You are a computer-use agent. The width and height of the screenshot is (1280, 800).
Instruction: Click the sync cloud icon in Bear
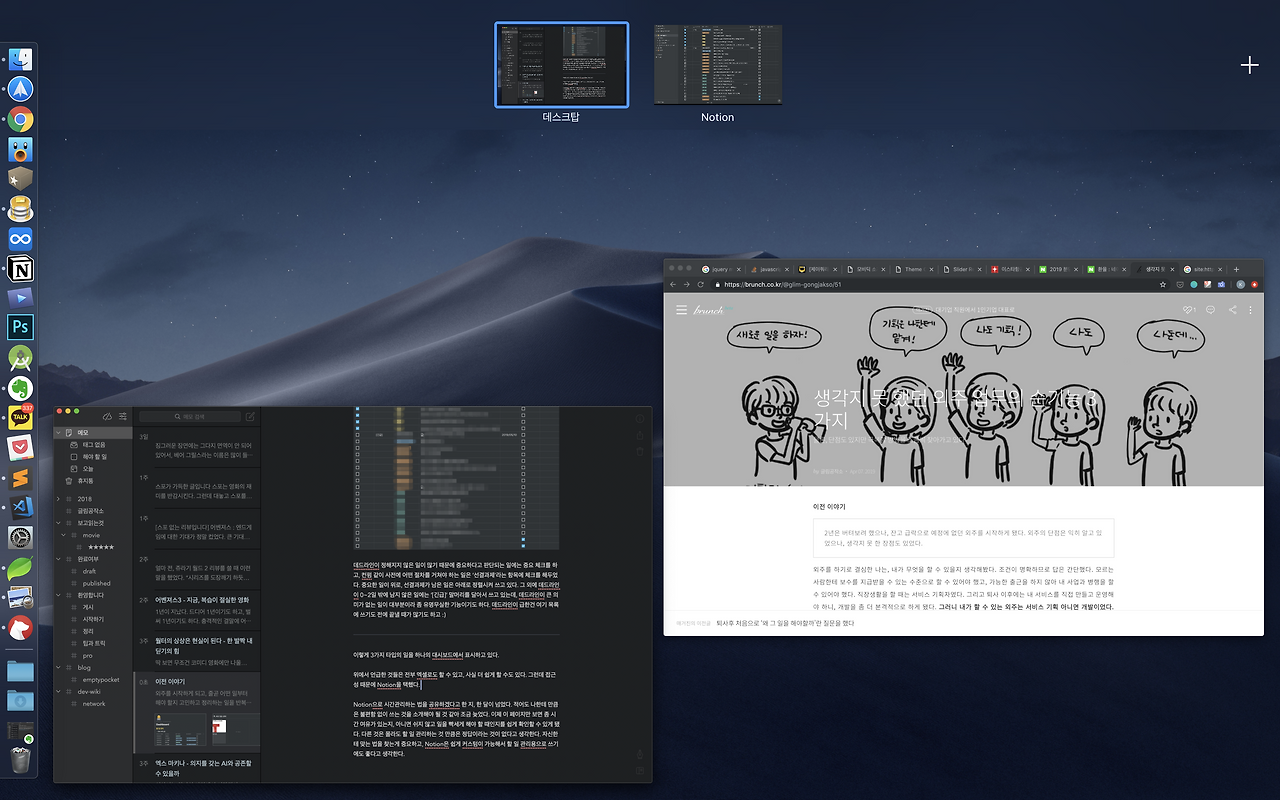(x=108, y=417)
